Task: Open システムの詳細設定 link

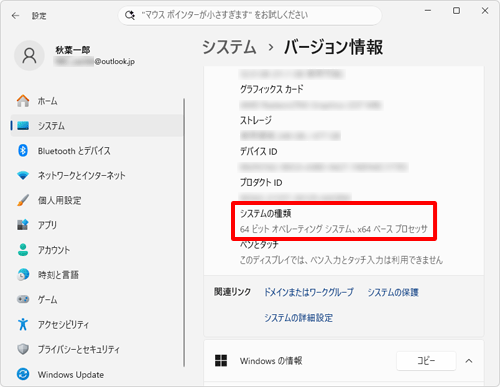Action: (x=299, y=318)
